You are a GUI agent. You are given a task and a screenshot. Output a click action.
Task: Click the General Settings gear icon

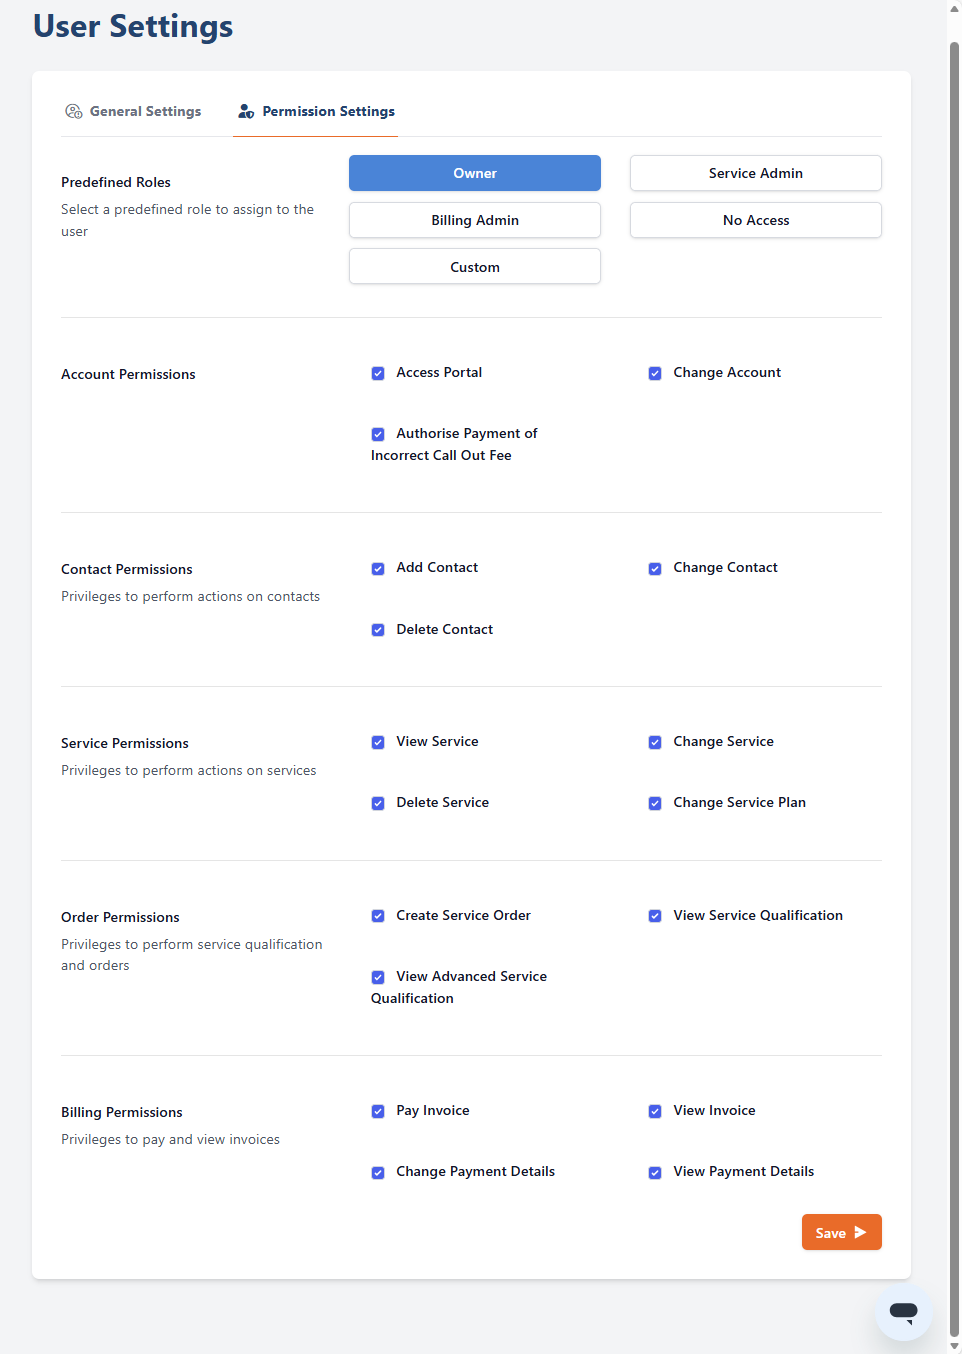74,111
